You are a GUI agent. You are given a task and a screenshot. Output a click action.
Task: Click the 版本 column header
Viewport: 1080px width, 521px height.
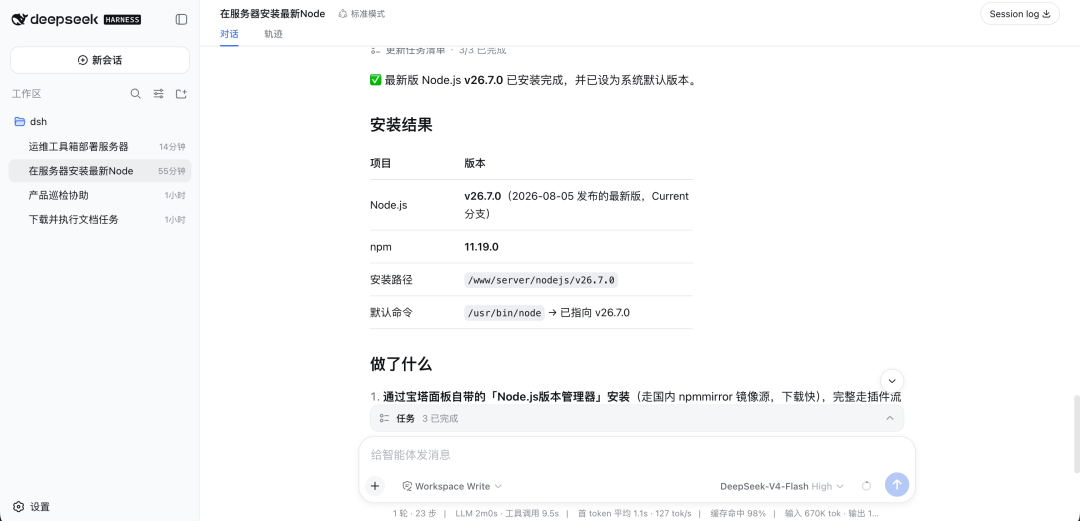pos(475,163)
